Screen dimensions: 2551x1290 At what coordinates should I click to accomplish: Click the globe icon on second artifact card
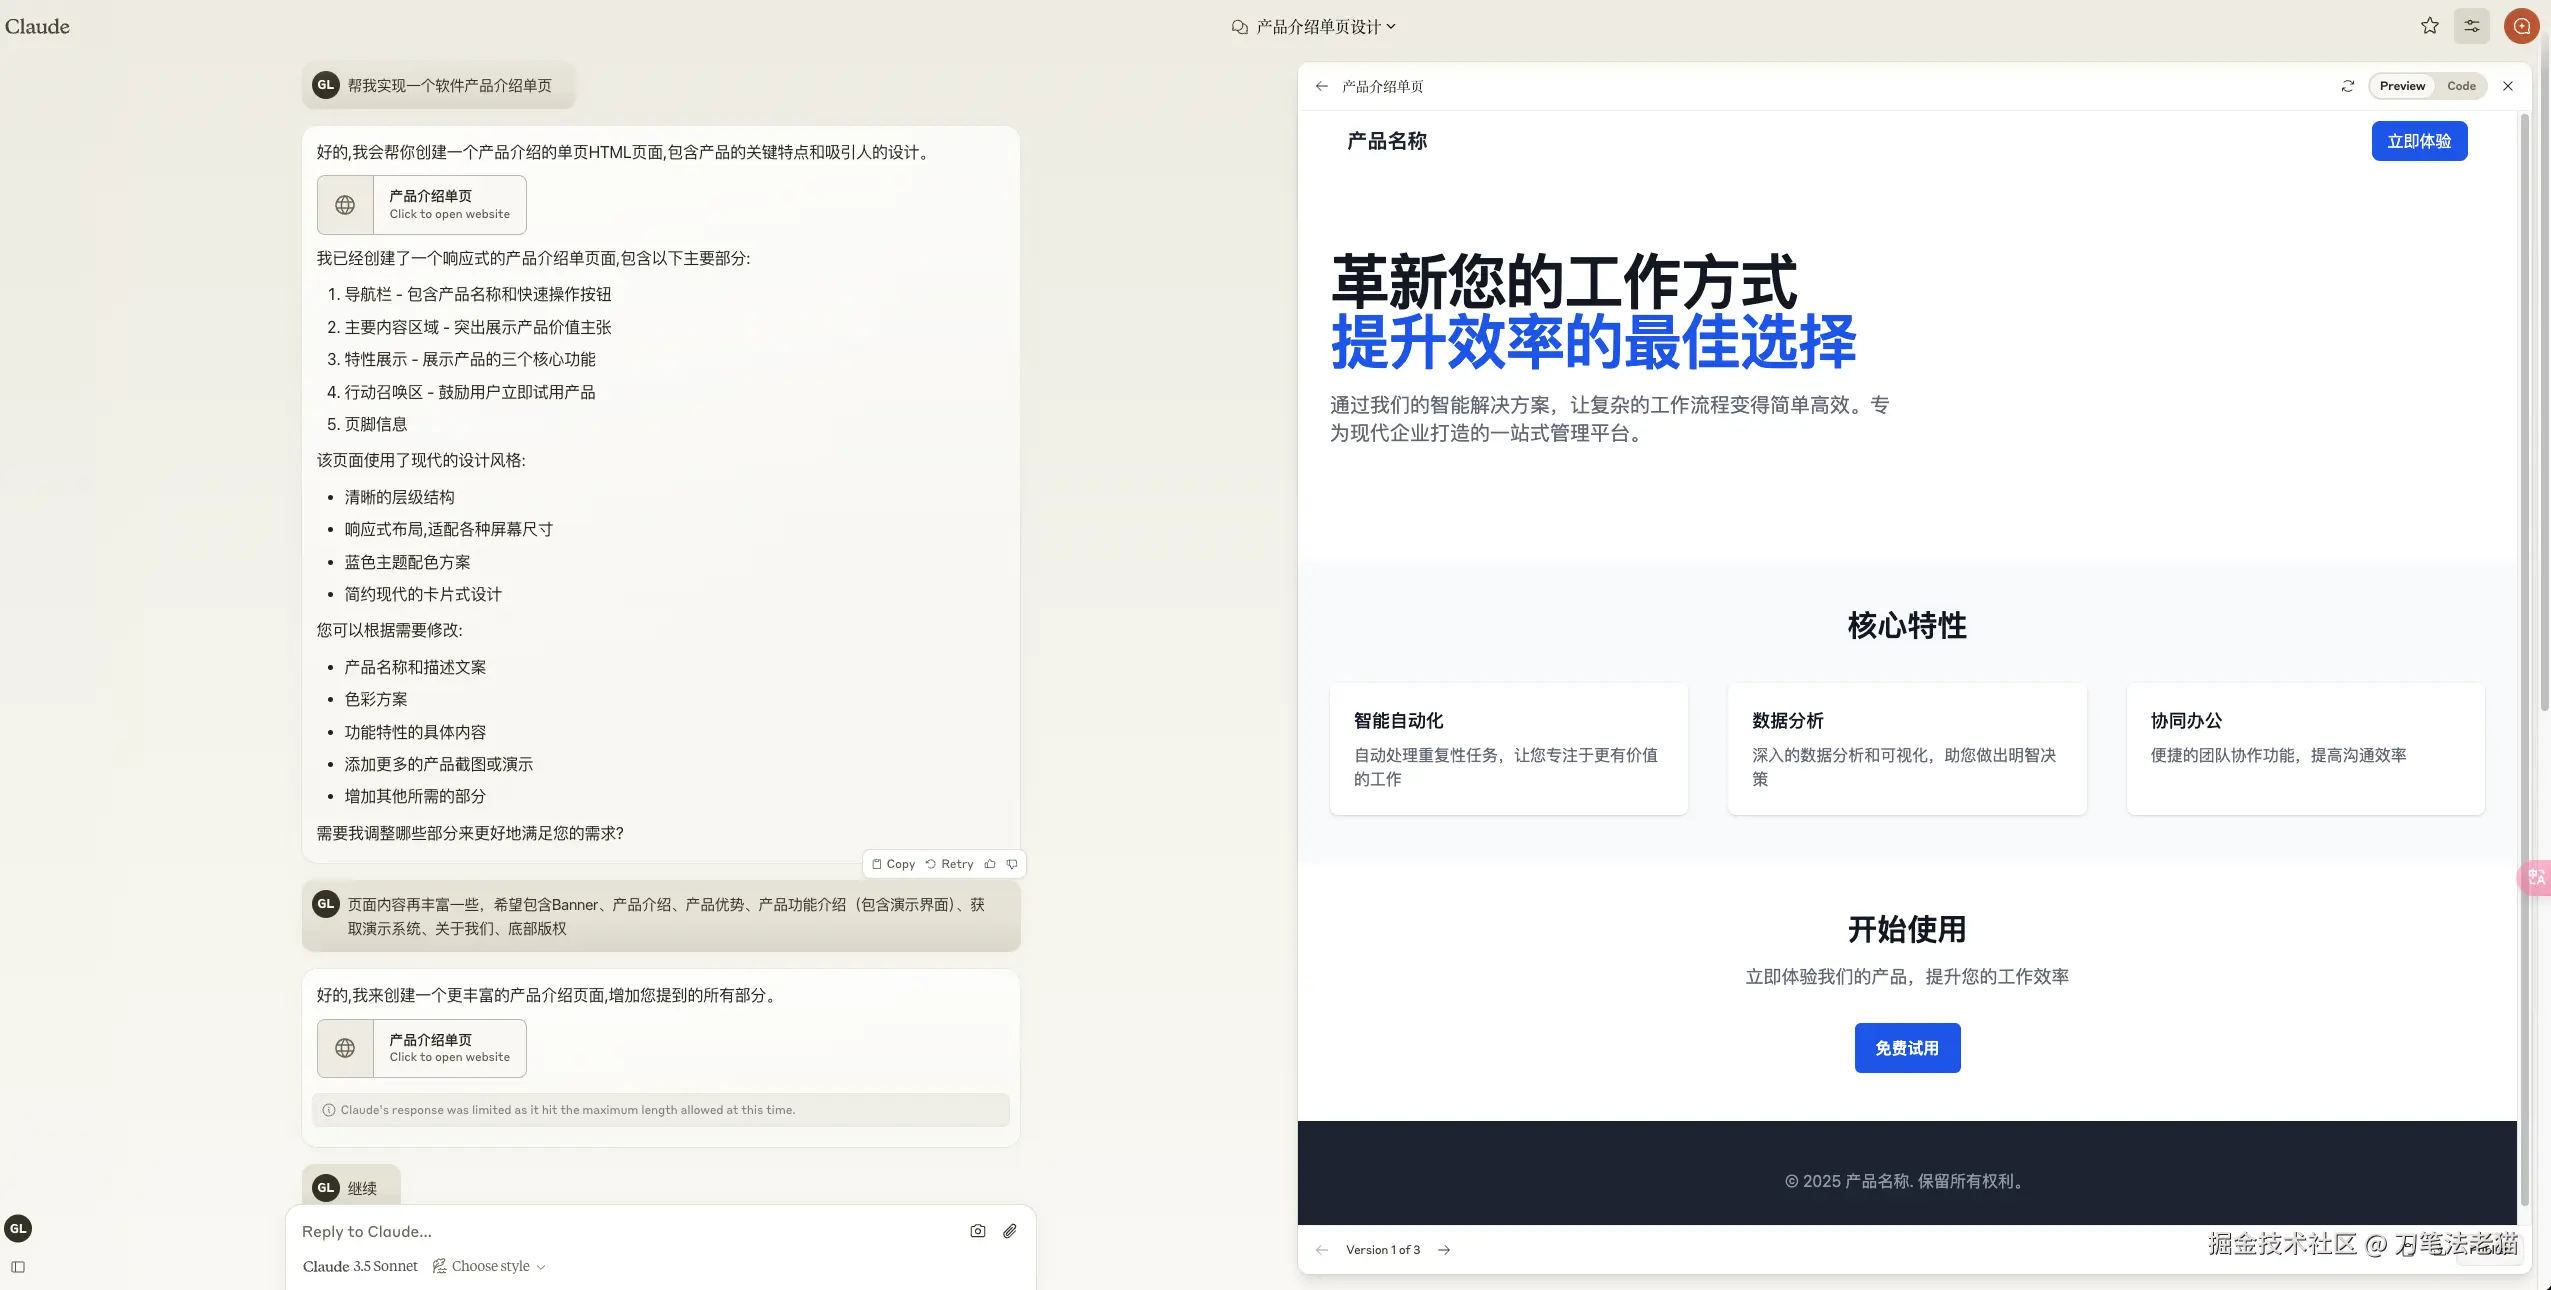(345, 1048)
